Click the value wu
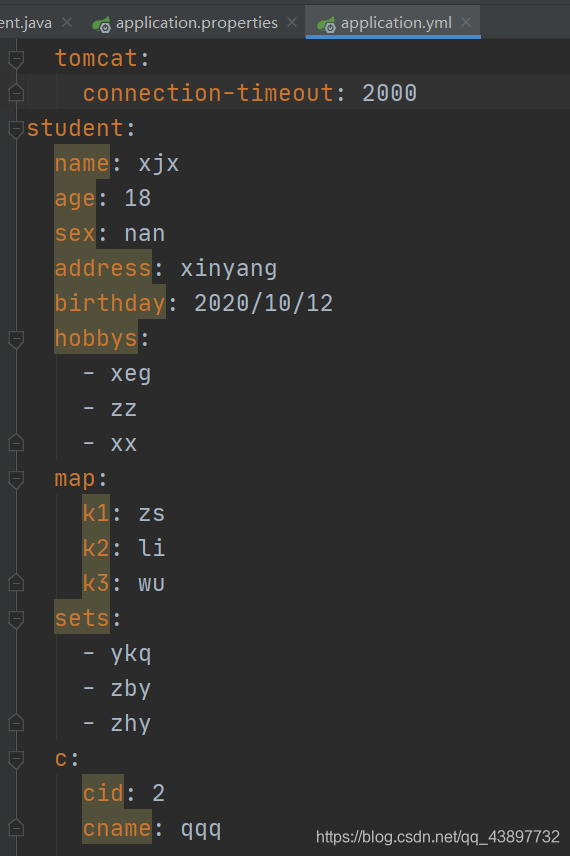Screen dimensions: 570x856 [x=152, y=584]
